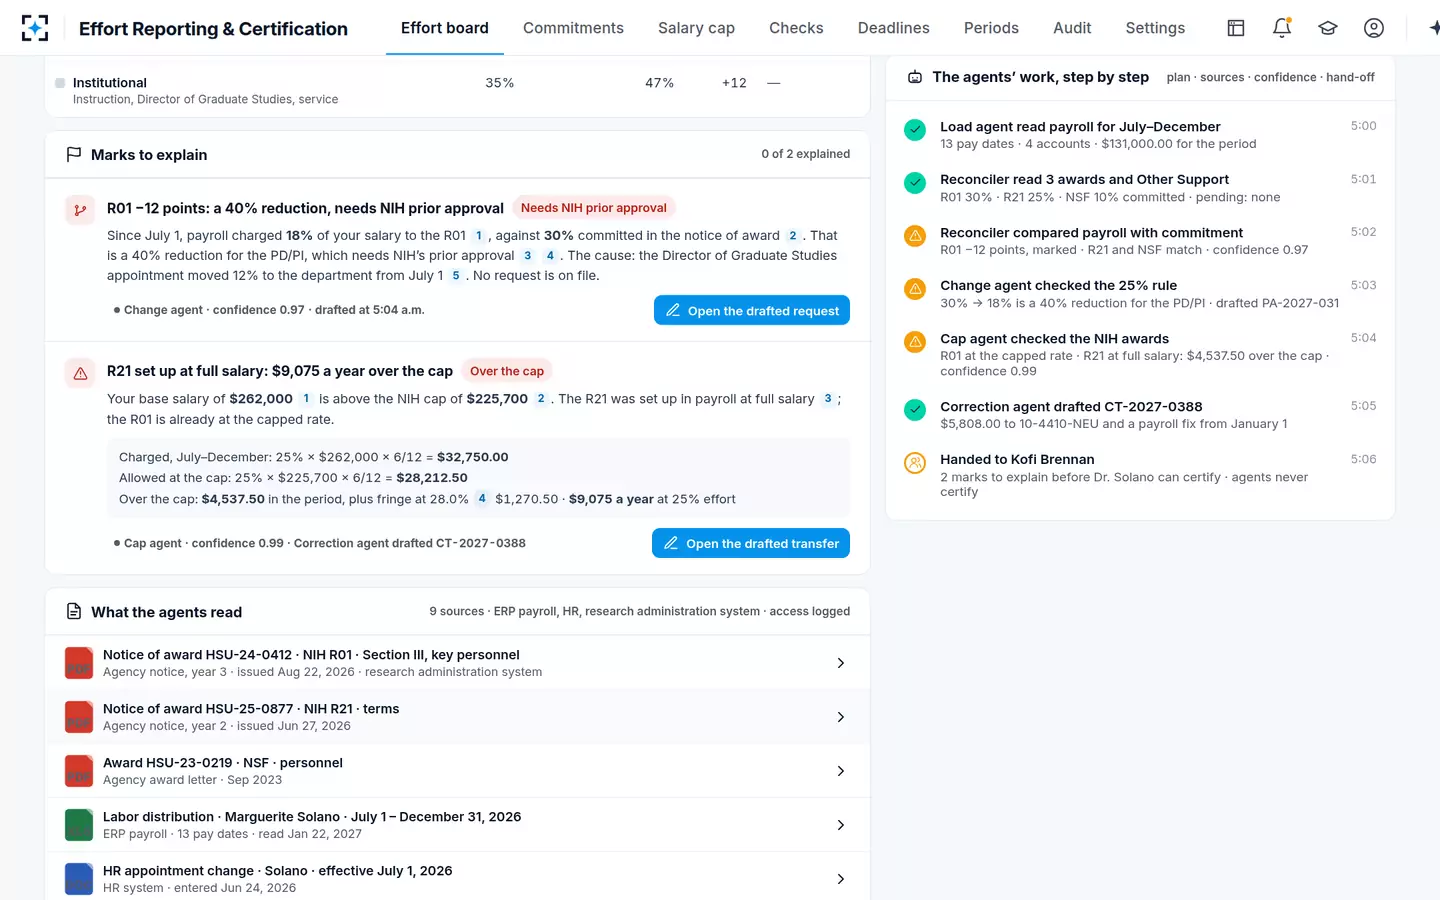Expand the Award HSU-23-0219 NSF row chevron
The width and height of the screenshot is (1440, 900).
click(841, 771)
